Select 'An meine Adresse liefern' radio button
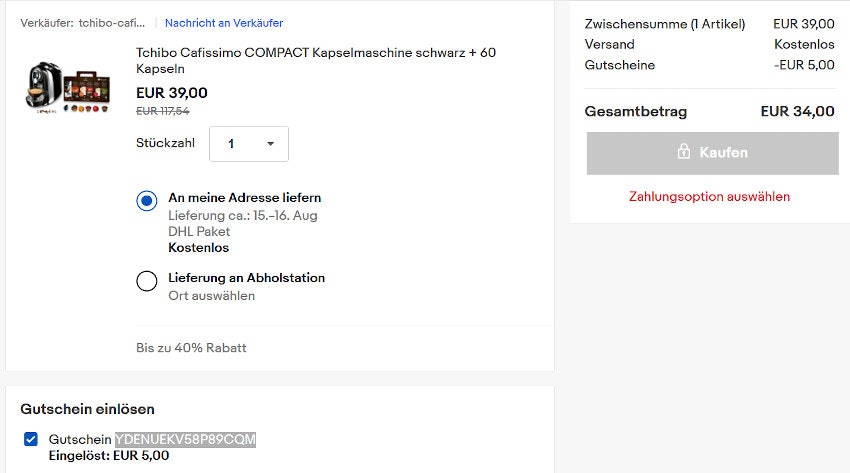The image size is (850, 473). coord(147,200)
